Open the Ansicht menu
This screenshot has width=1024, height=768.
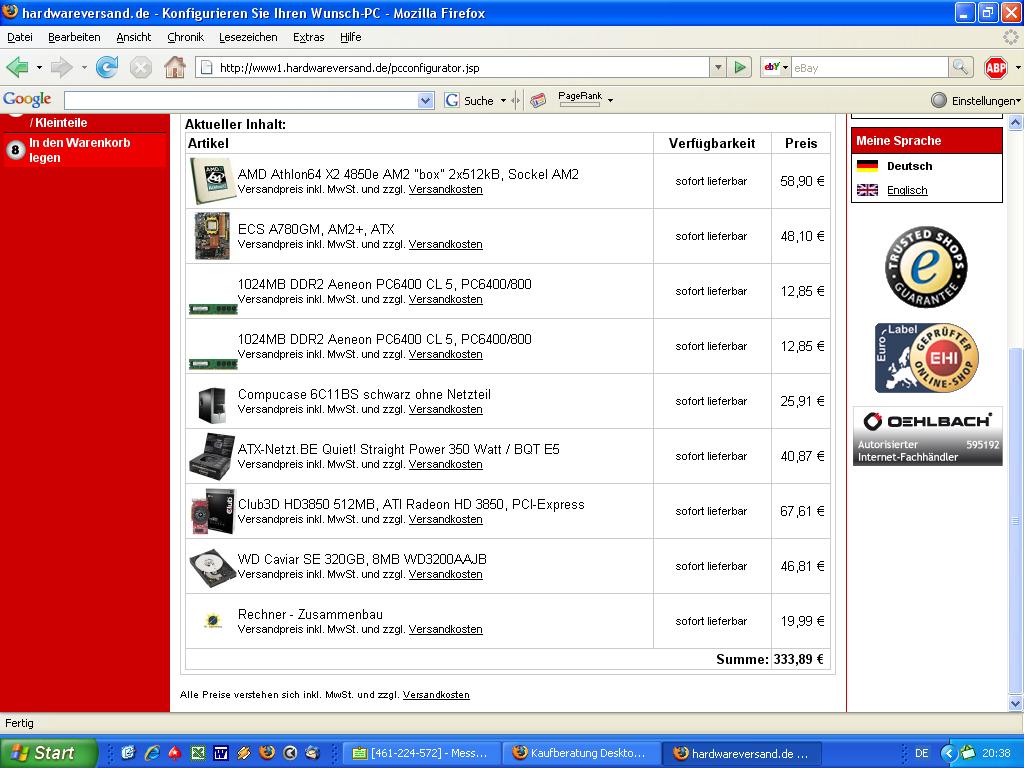[x=133, y=37]
